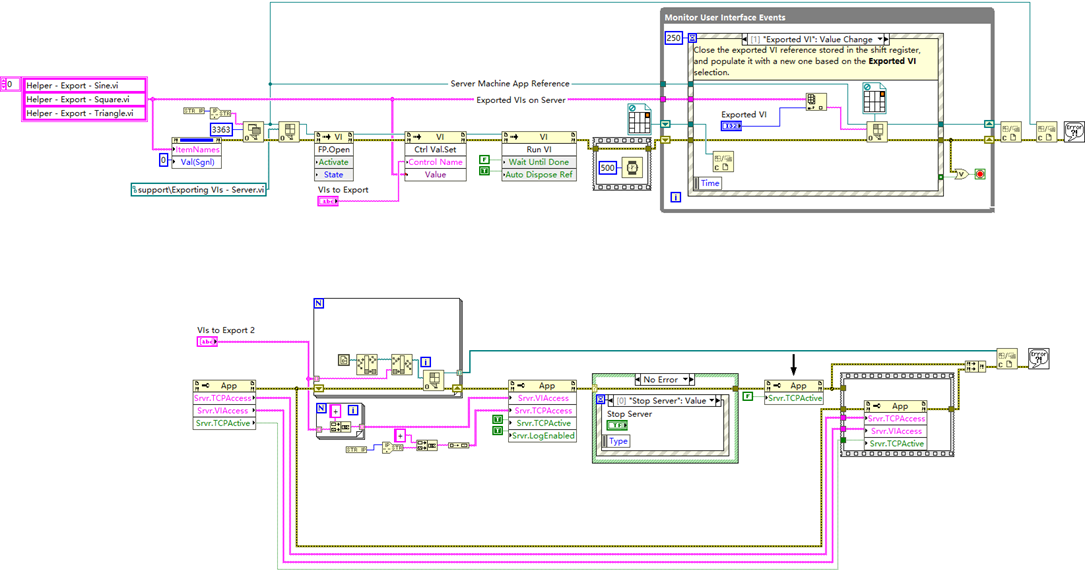The height and width of the screenshot is (571, 1085).
Task: Select the 250 timeout constant
Action: (x=674, y=38)
